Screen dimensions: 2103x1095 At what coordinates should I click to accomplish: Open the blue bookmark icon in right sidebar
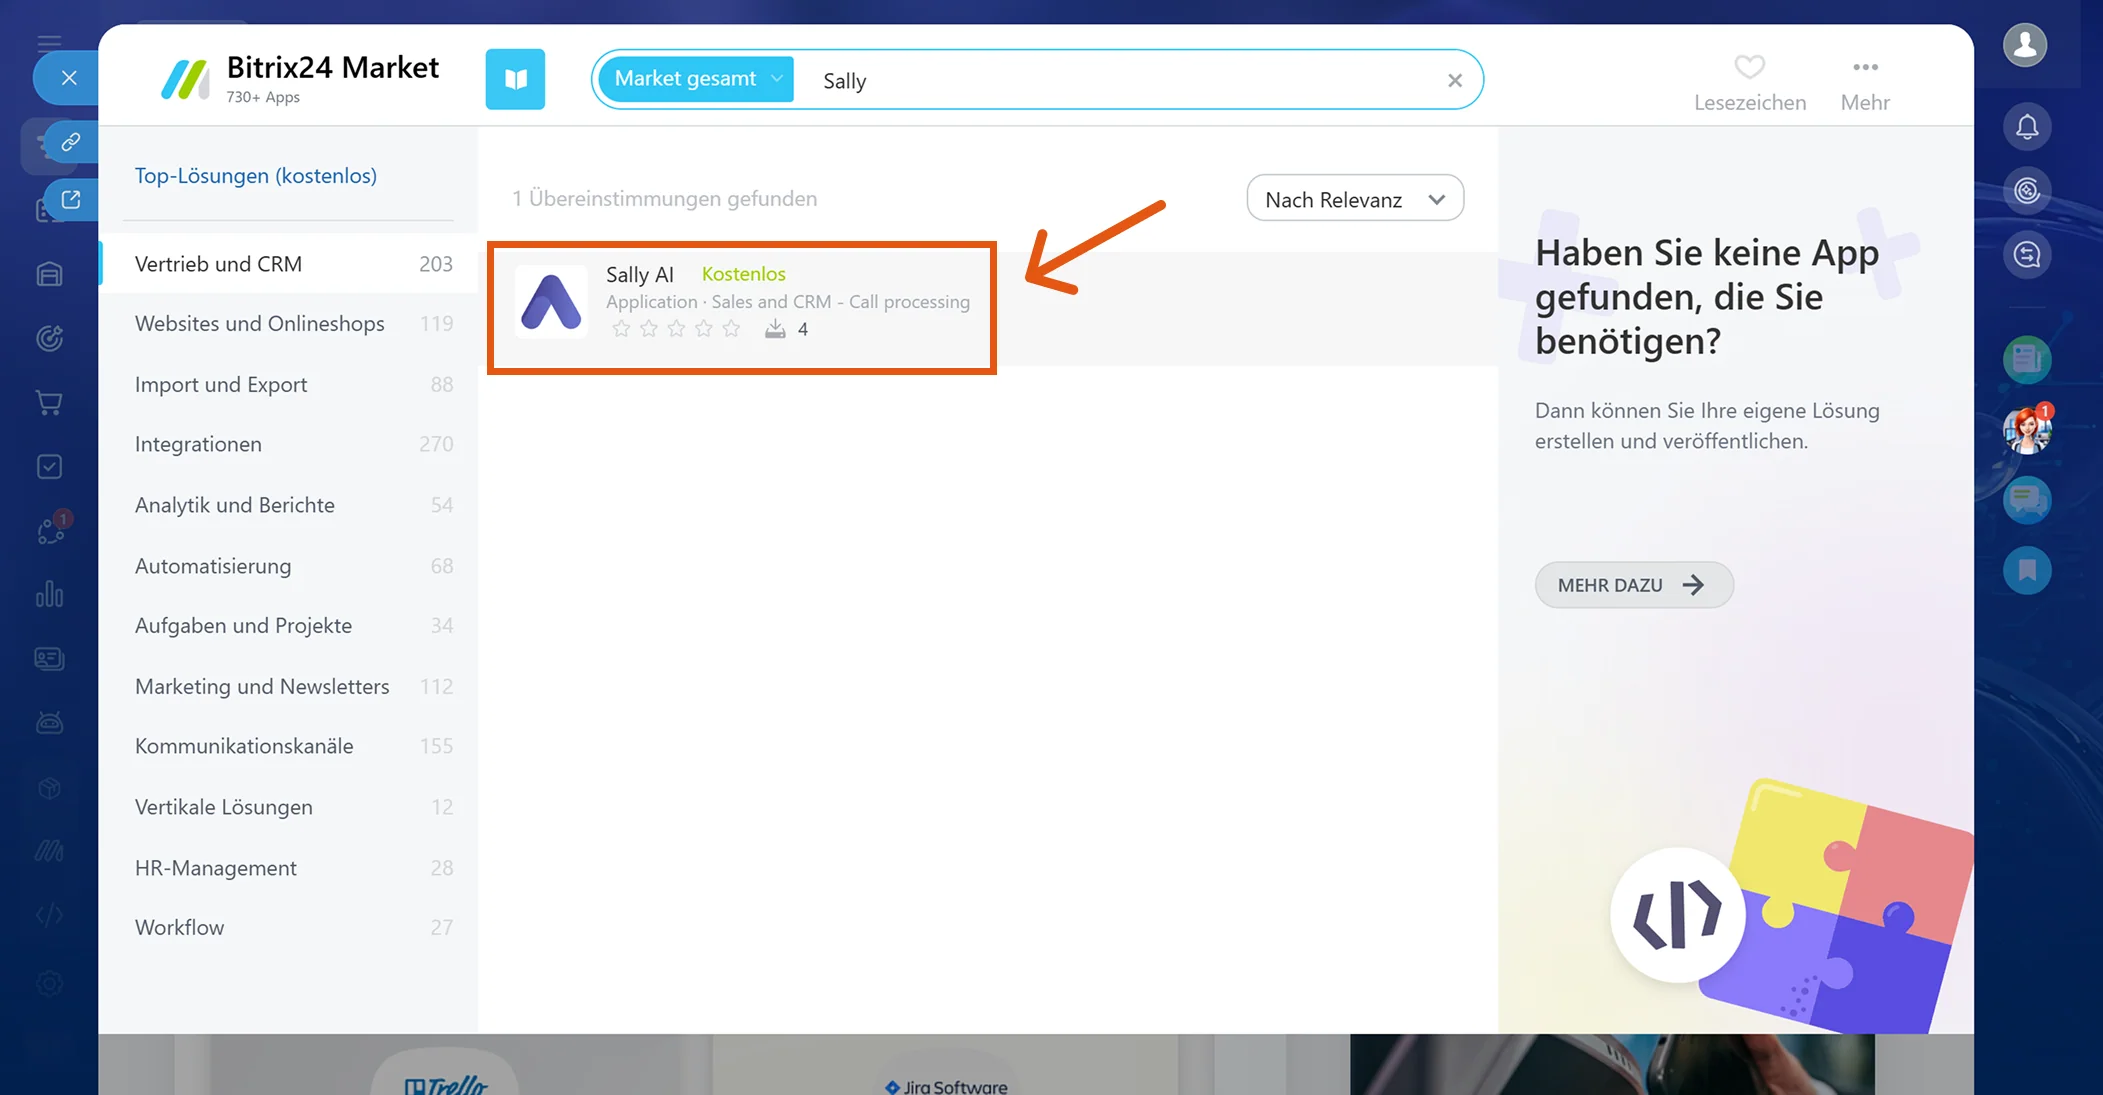coord(2027,571)
